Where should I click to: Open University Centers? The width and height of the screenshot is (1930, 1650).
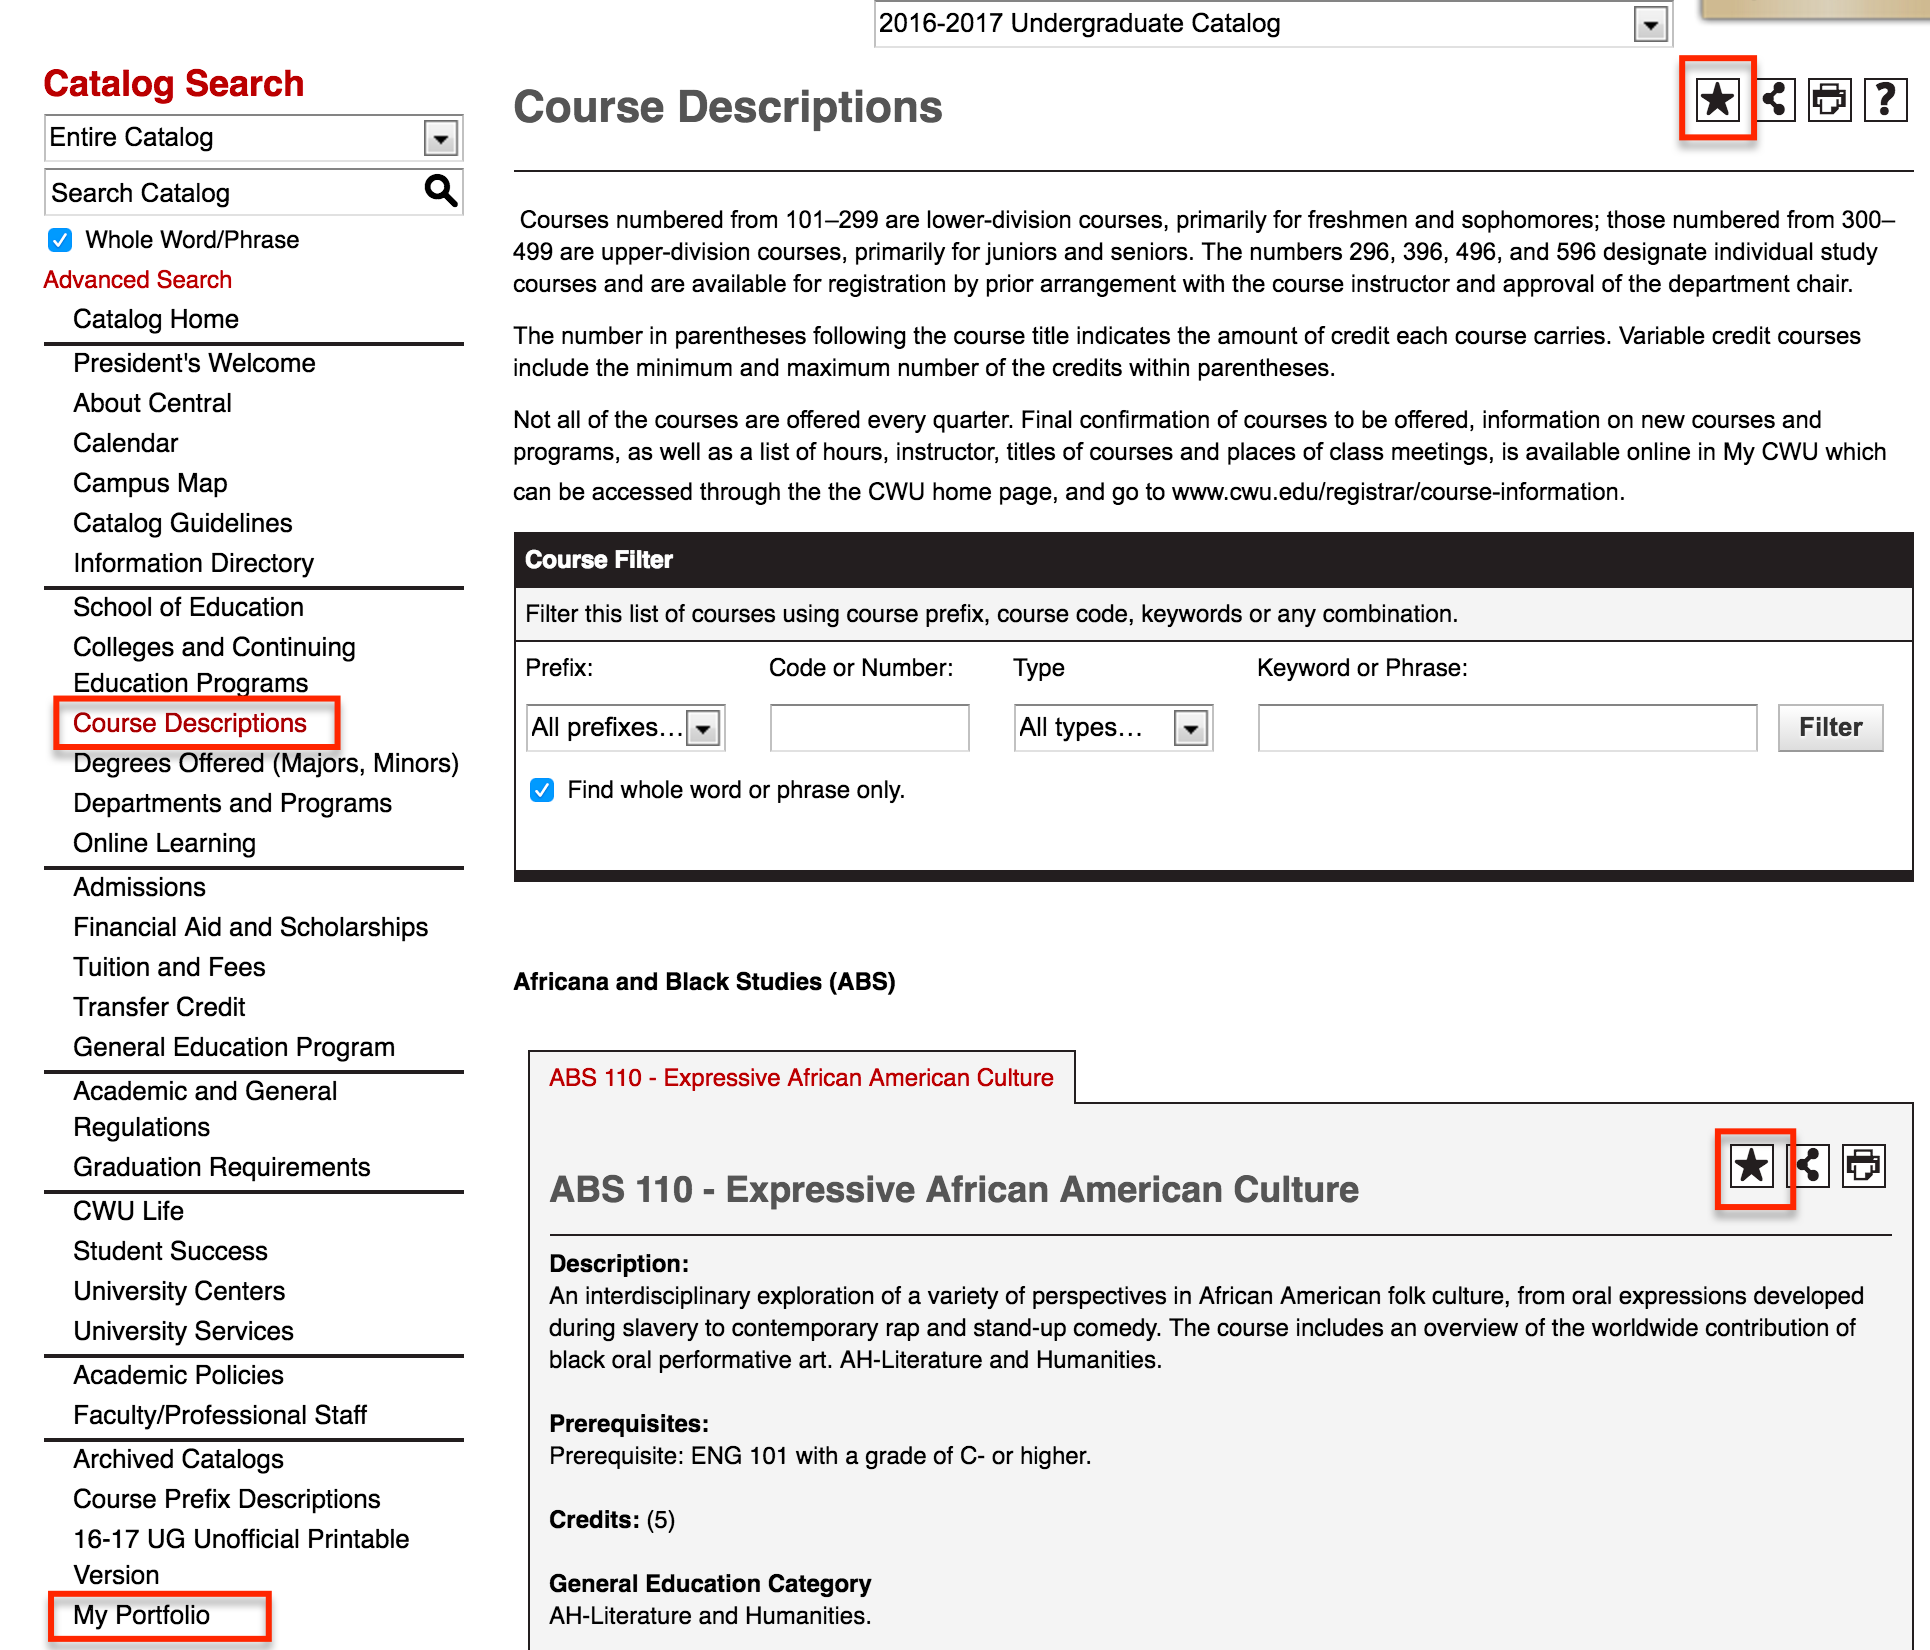(179, 1291)
